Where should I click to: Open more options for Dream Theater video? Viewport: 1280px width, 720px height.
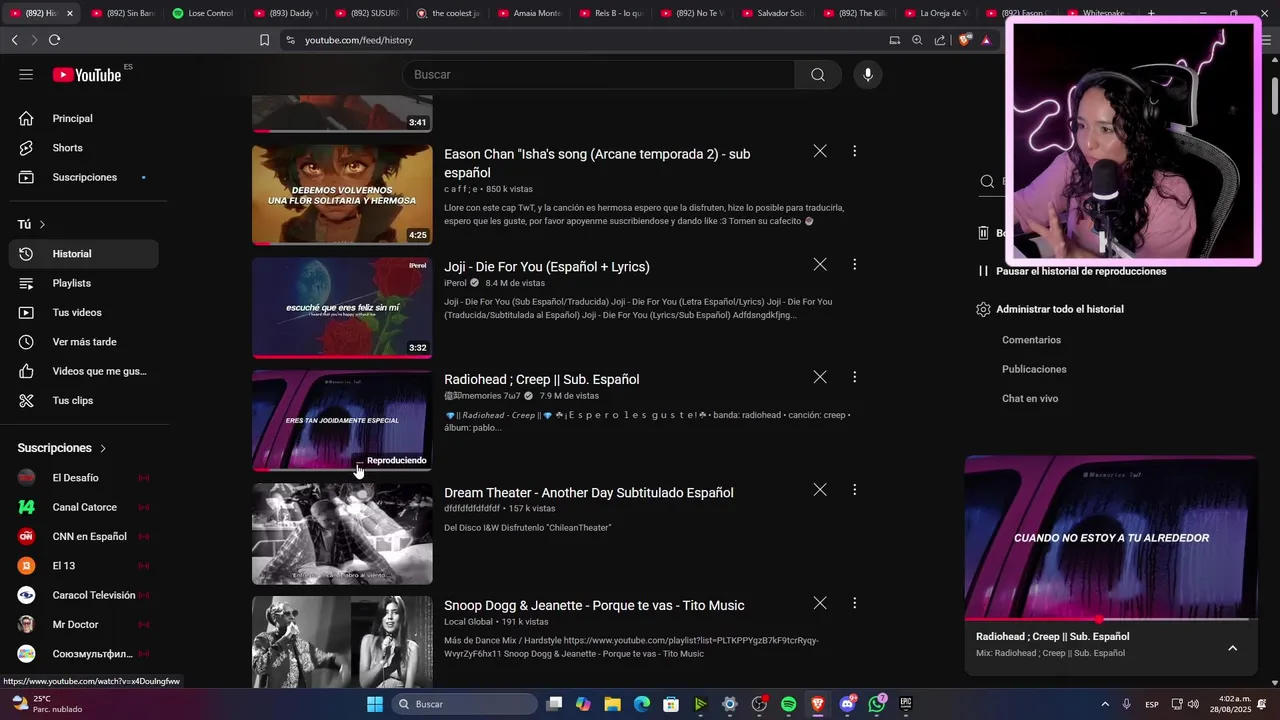tap(854, 490)
